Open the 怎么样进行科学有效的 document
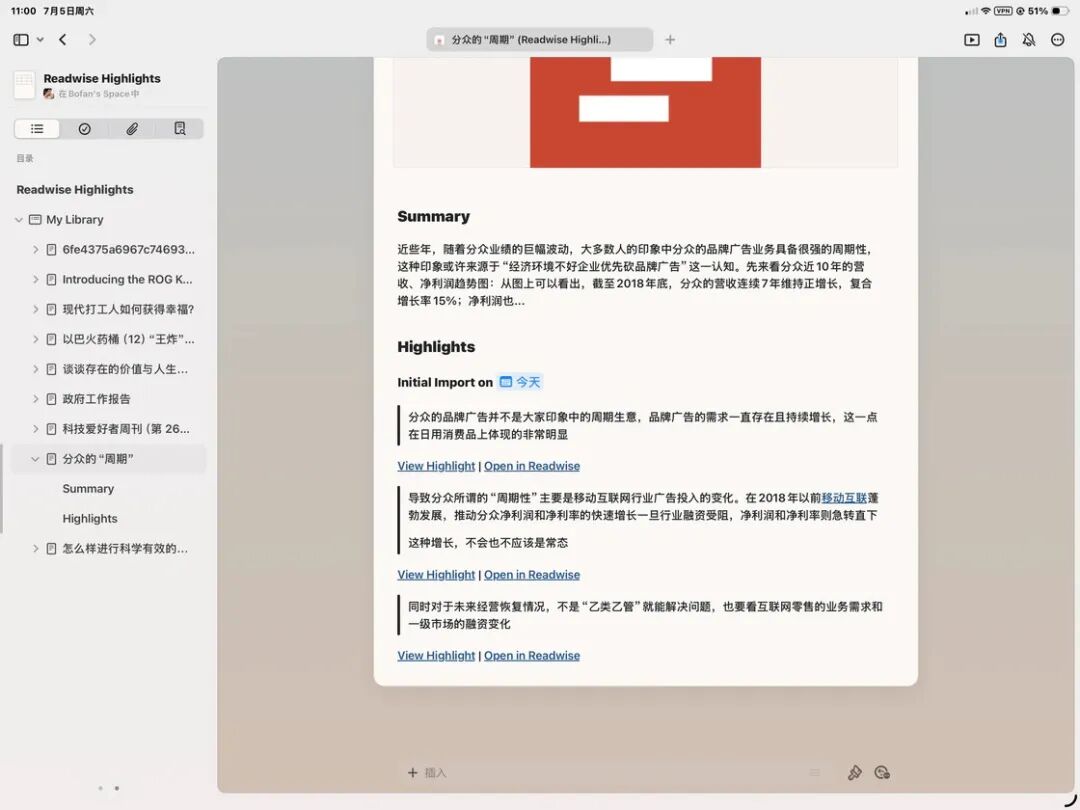Viewport: 1080px width, 810px height. pyautogui.click(x=125, y=548)
